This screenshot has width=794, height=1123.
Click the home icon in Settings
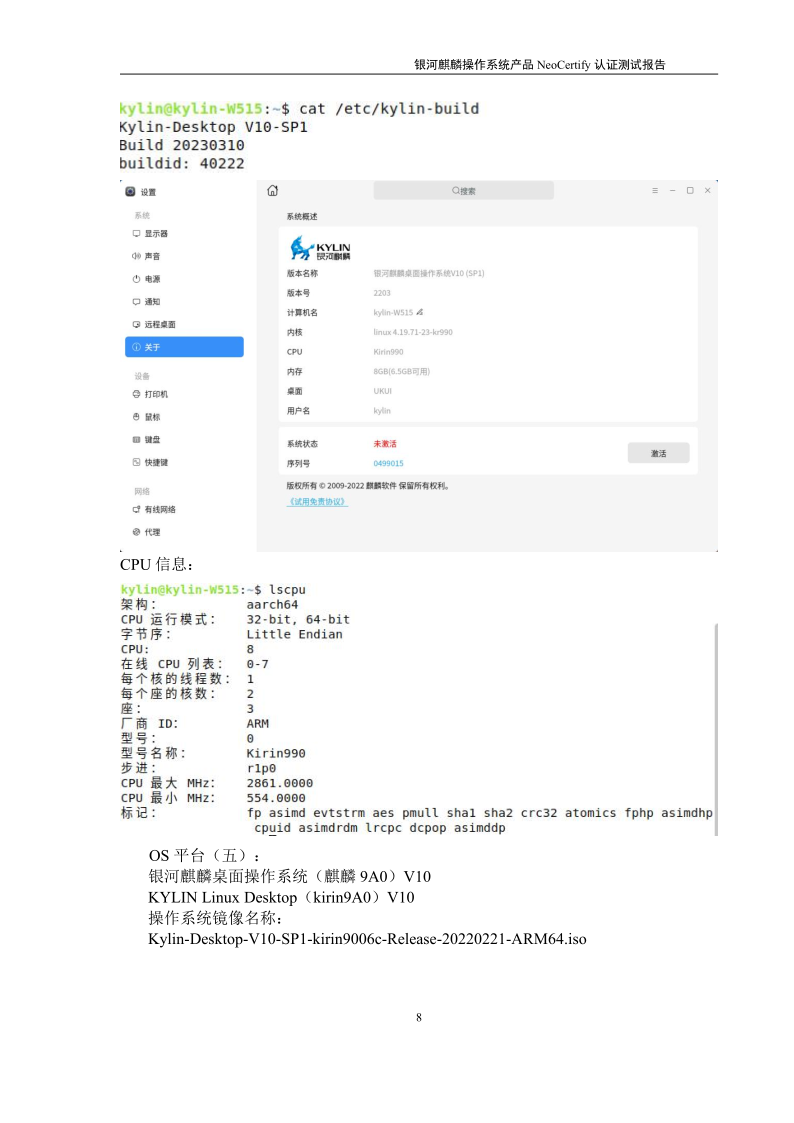pyautogui.click(x=273, y=191)
